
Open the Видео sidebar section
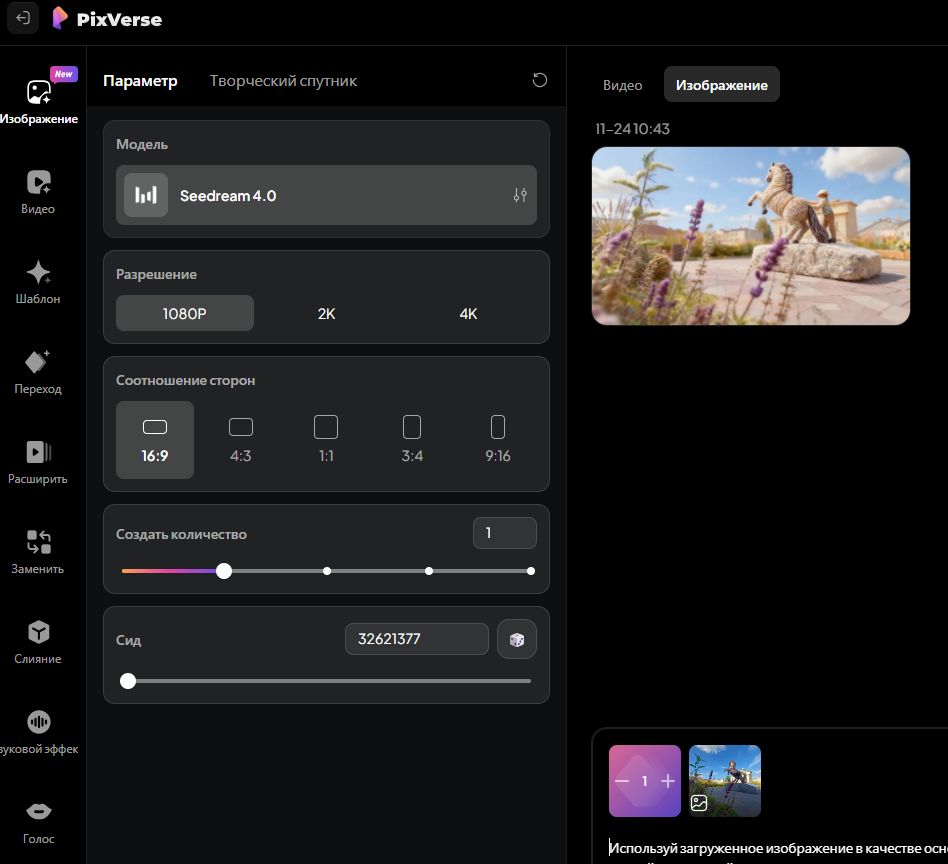click(38, 192)
